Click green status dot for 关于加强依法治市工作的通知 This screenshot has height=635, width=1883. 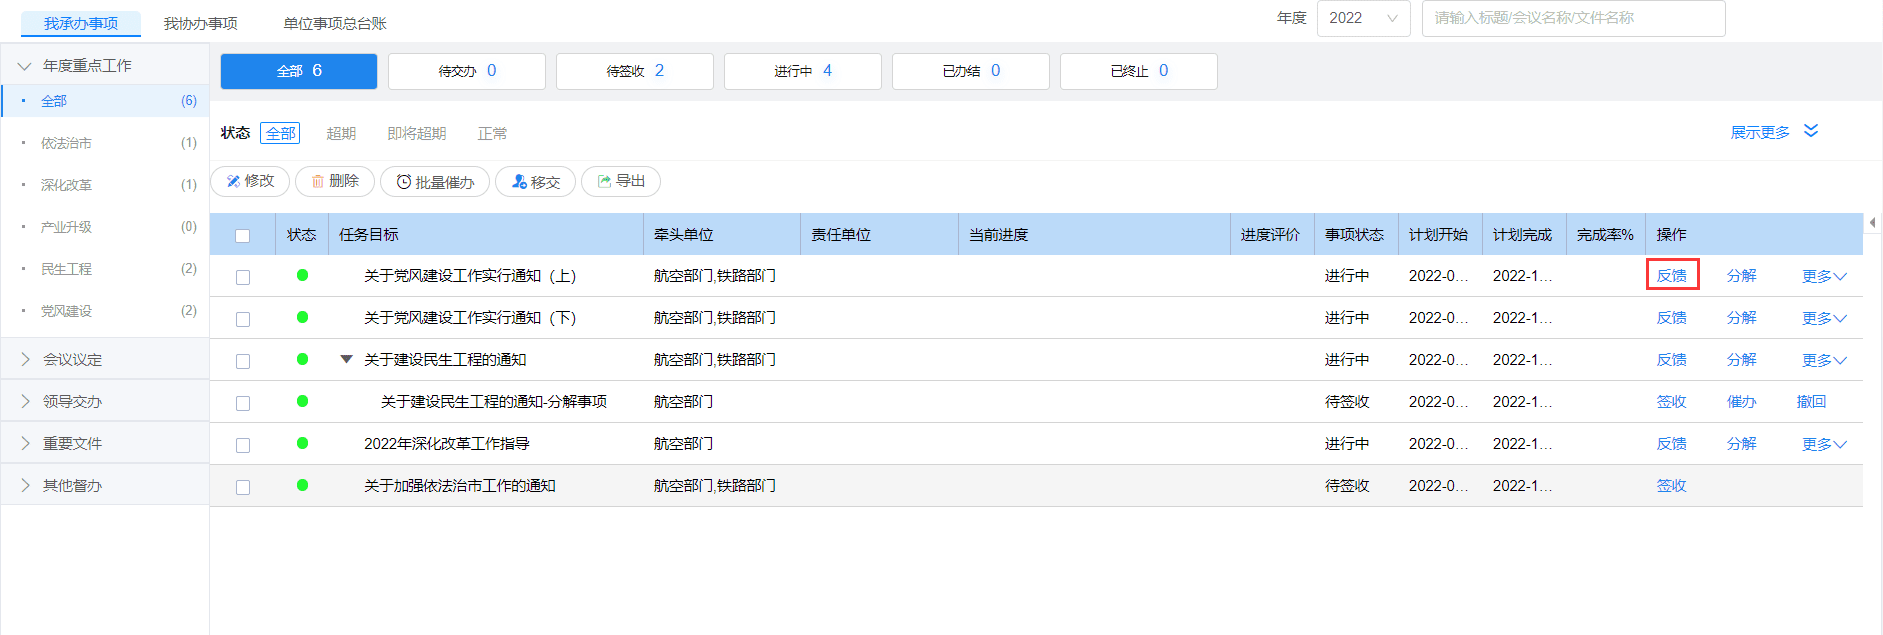(x=302, y=485)
